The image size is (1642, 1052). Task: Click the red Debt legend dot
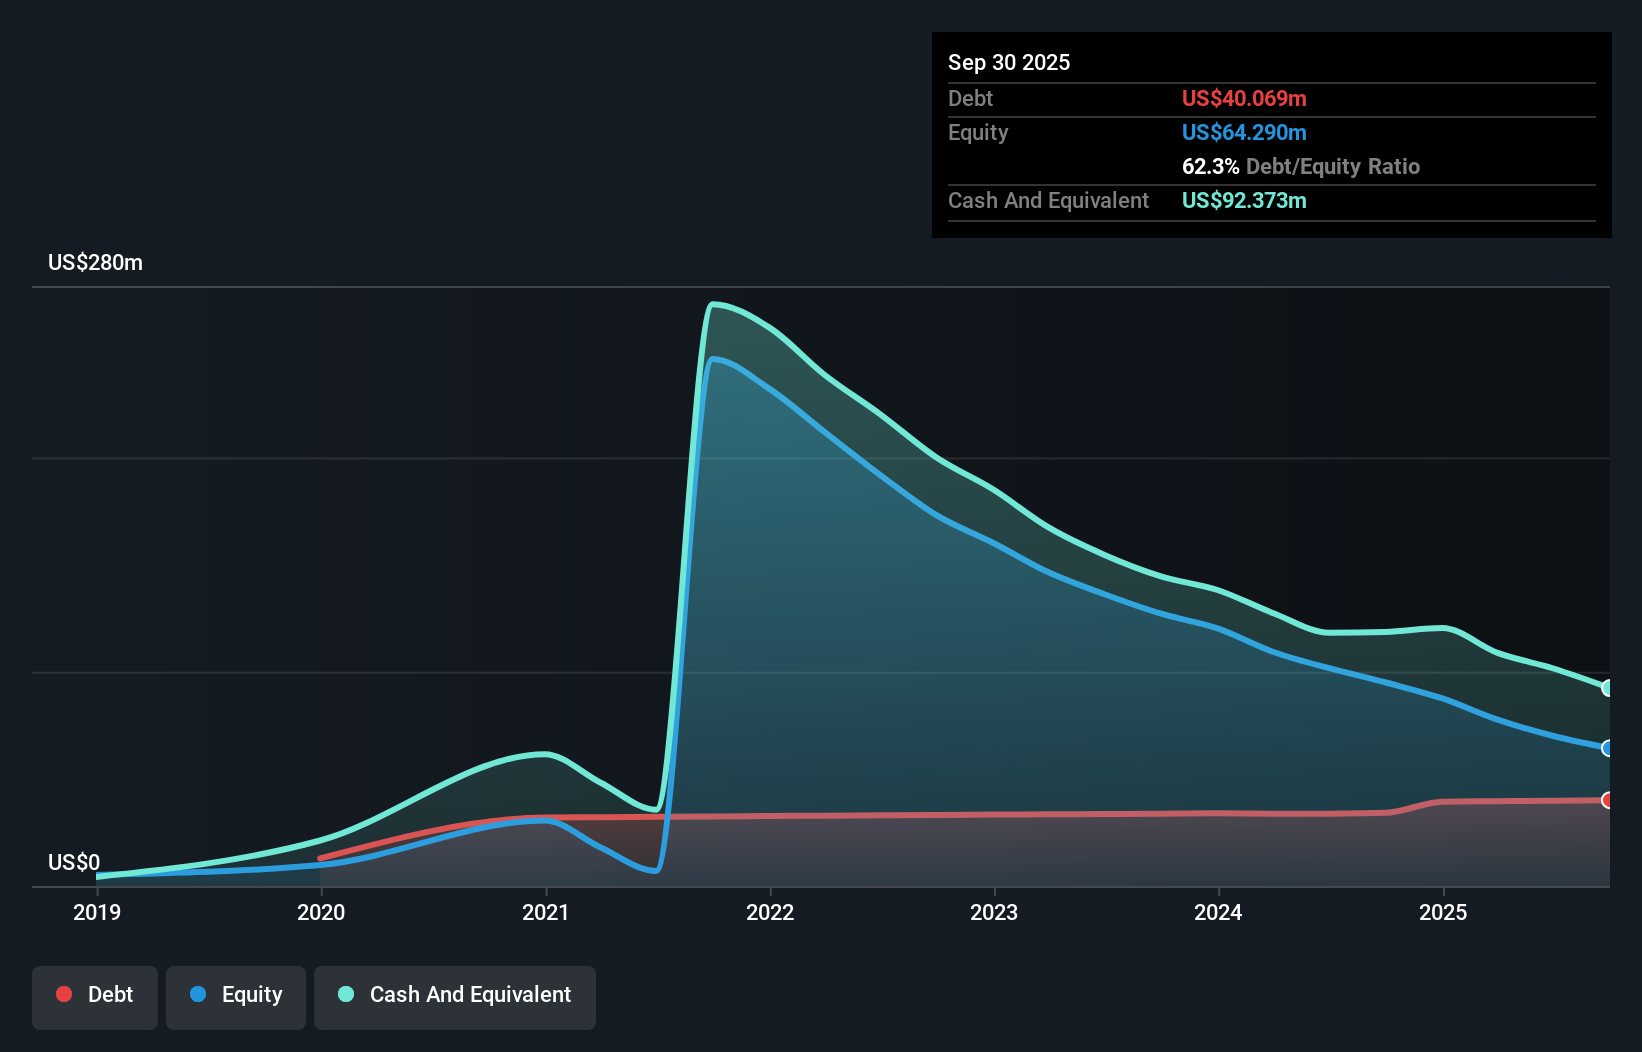pyautogui.click(x=62, y=994)
